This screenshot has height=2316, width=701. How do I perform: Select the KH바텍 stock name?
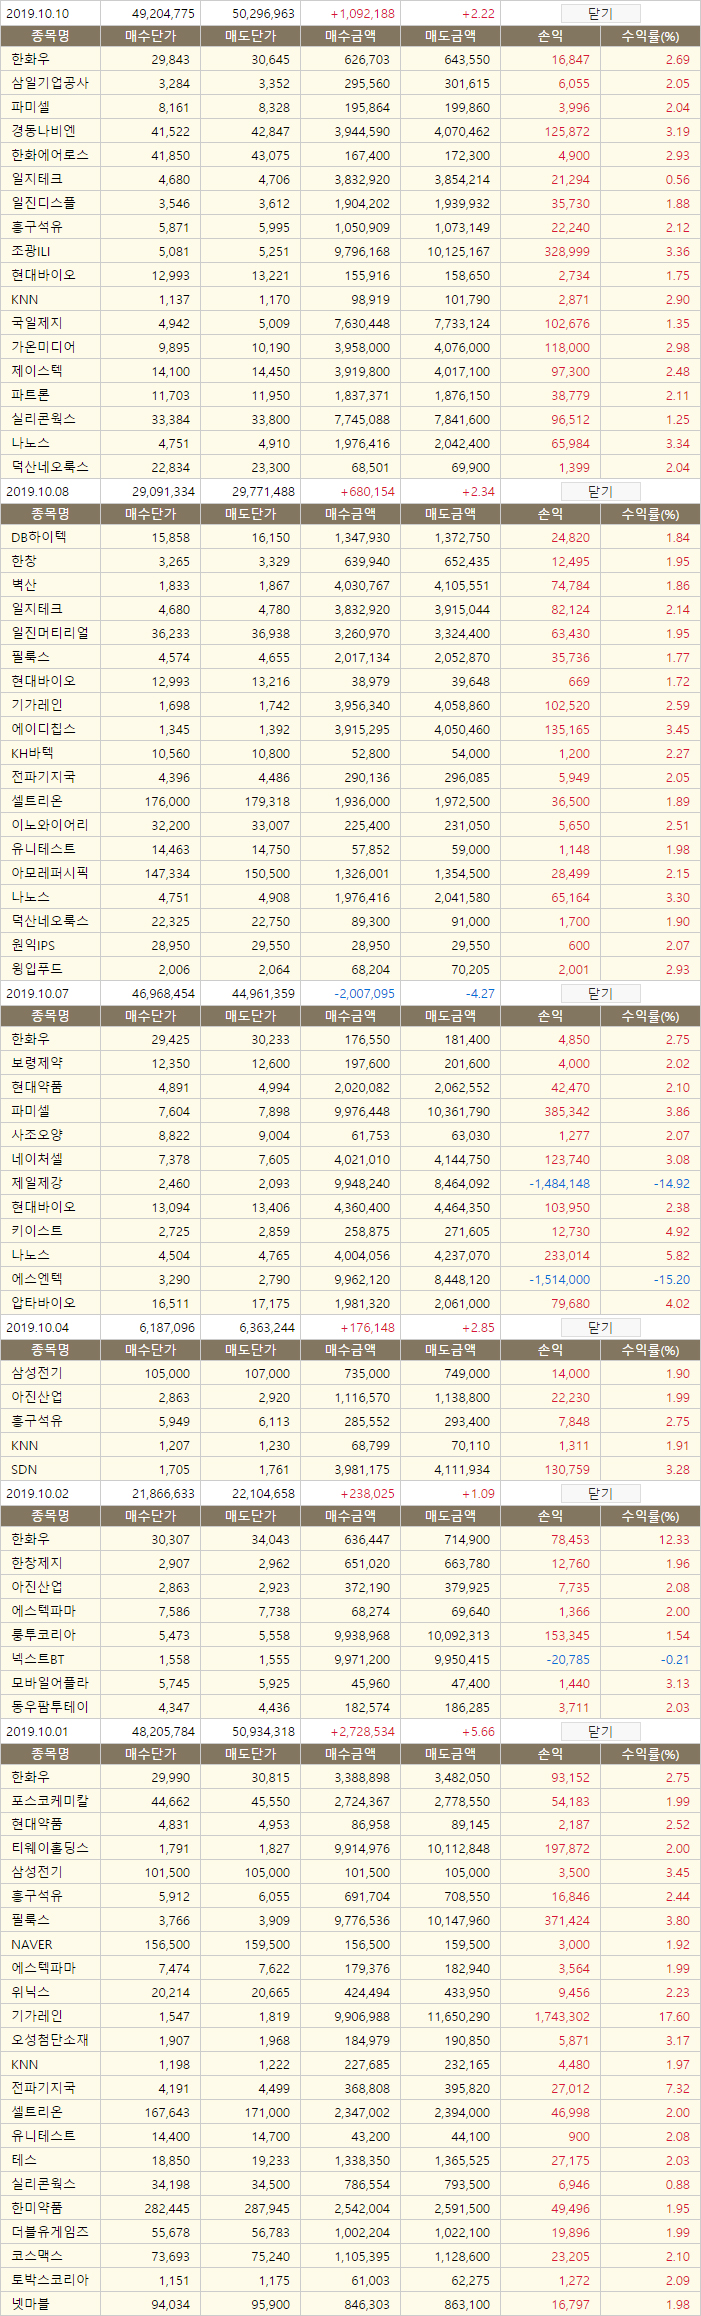32,753
